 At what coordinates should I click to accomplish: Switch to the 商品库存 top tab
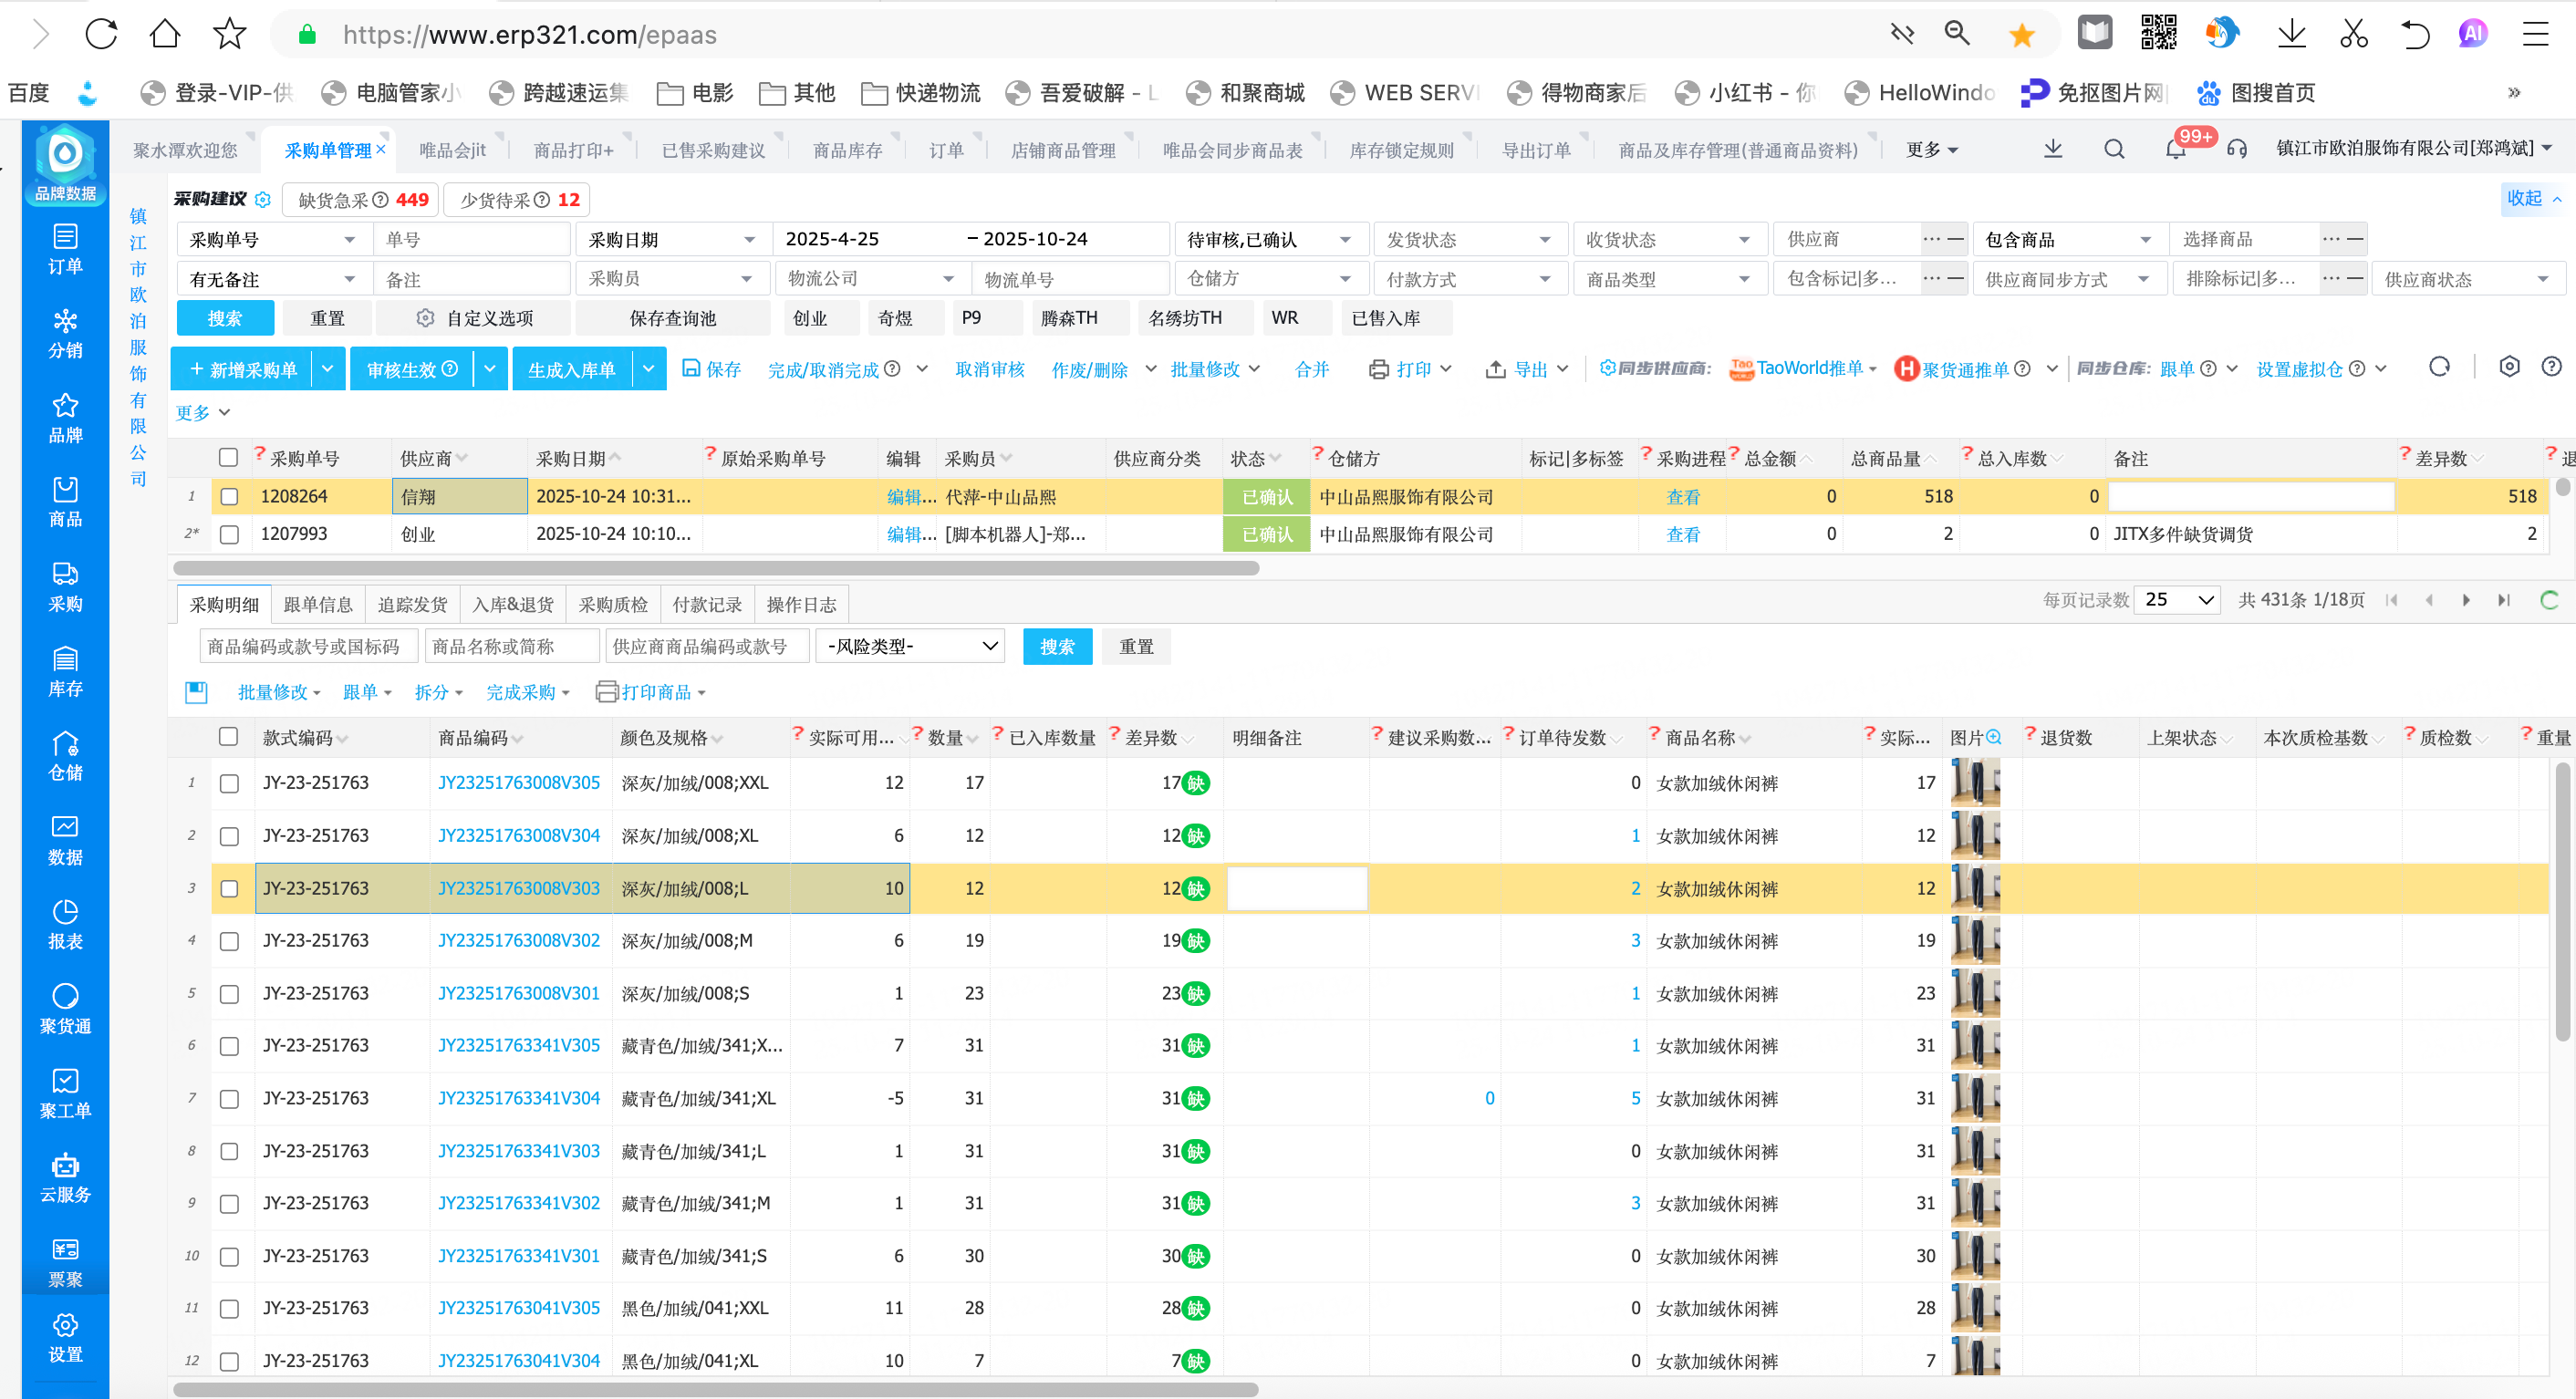847,150
